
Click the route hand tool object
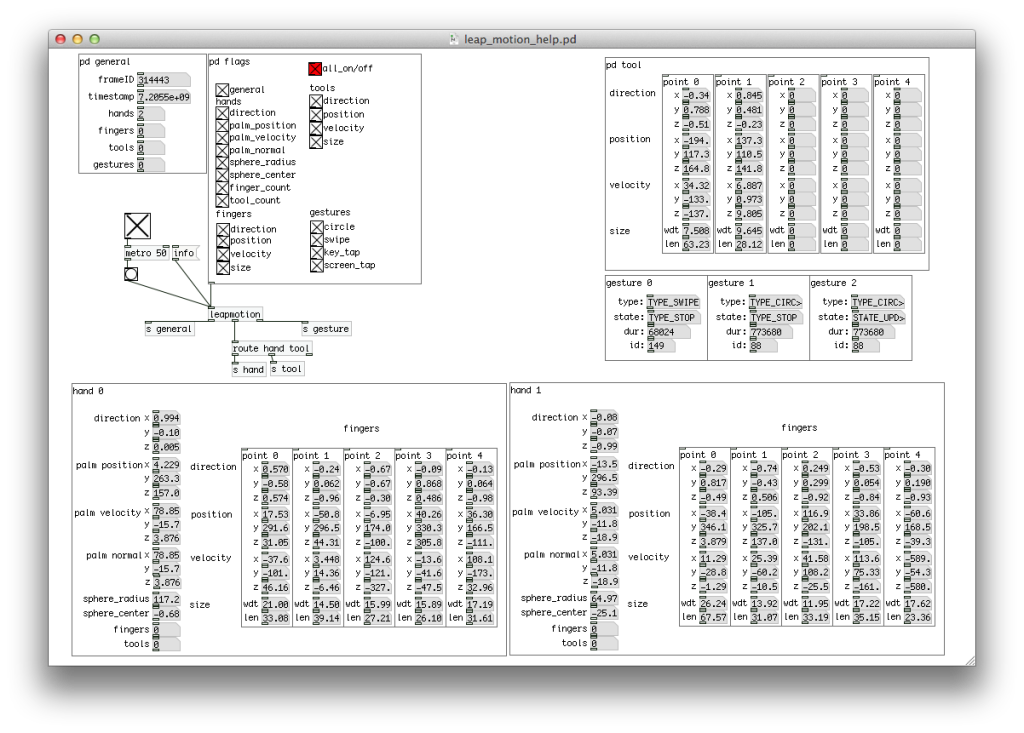click(x=271, y=348)
